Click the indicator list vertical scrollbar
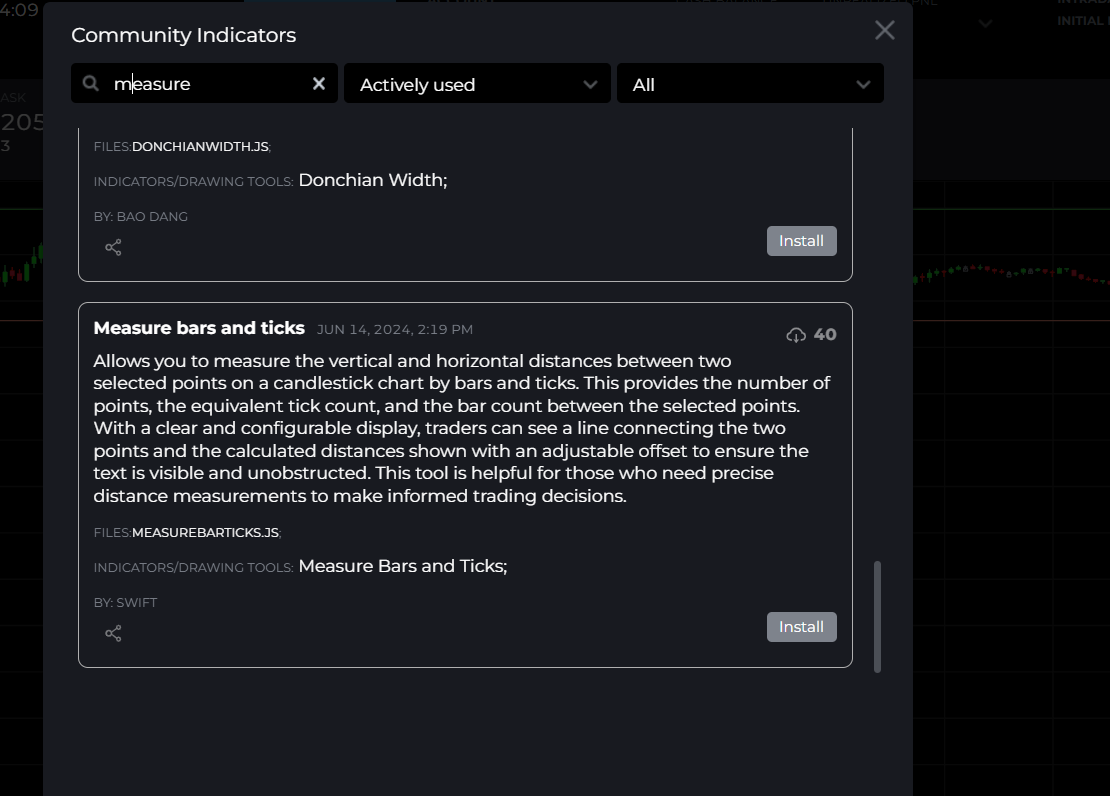 878,616
